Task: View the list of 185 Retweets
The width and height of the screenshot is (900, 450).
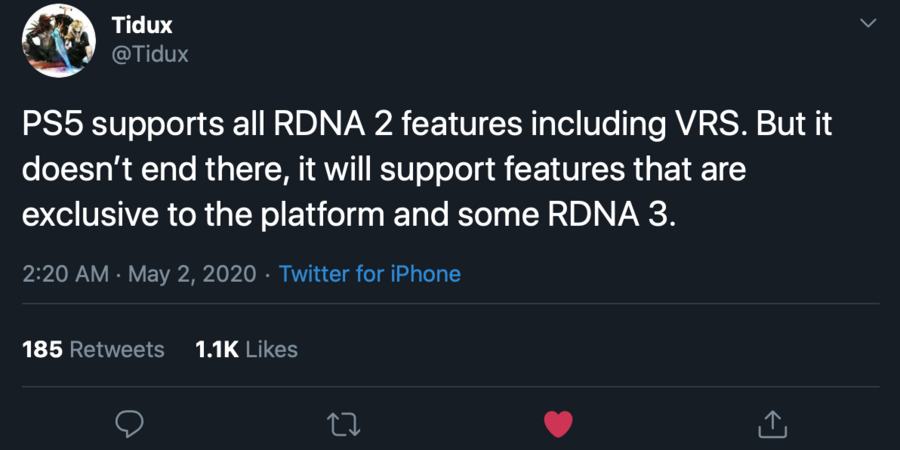Action: click(x=93, y=349)
